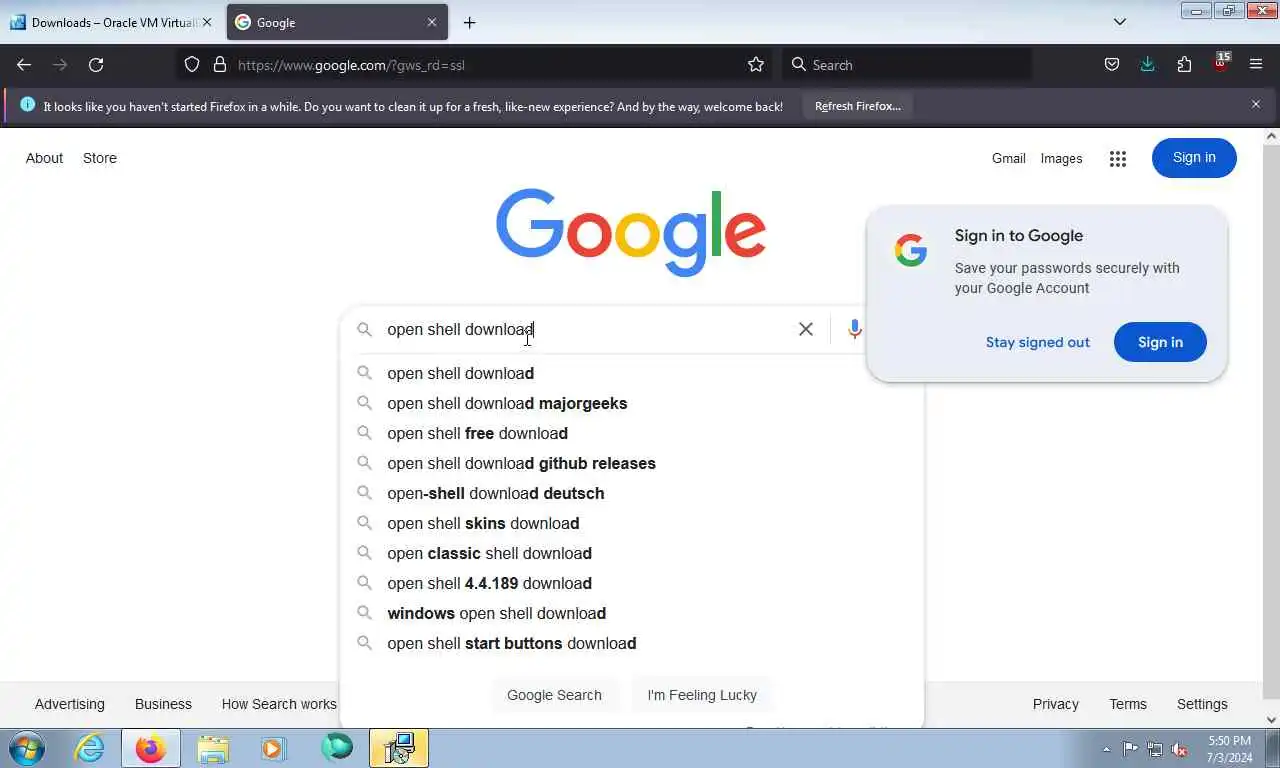Click the I'm Feeling Lucky button
The height and width of the screenshot is (768, 1280).
point(702,695)
